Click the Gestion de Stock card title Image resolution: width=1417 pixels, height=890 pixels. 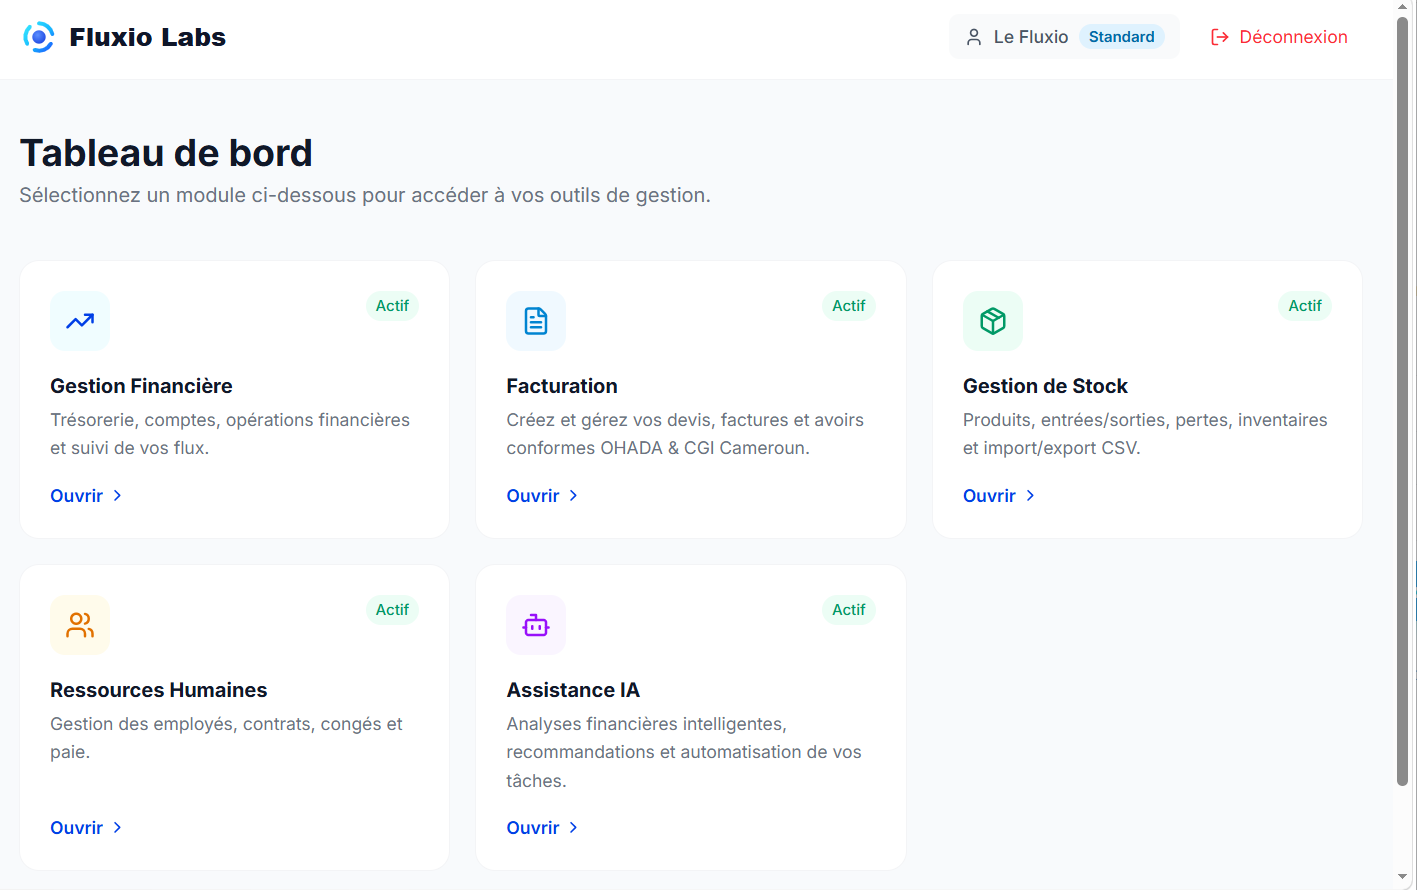(x=1045, y=386)
